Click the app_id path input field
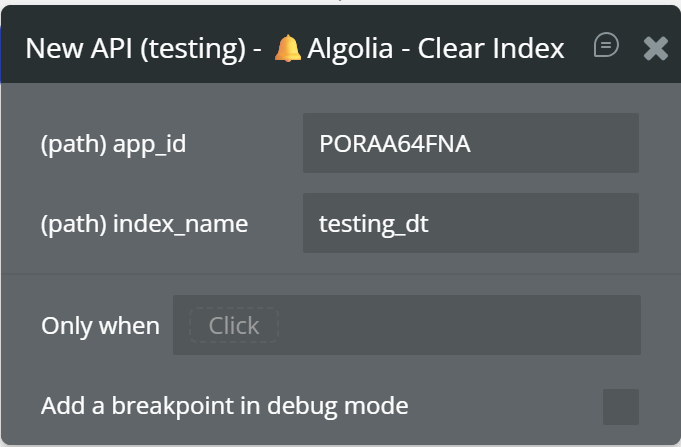This screenshot has width=681, height=447. tap(470, 143)
